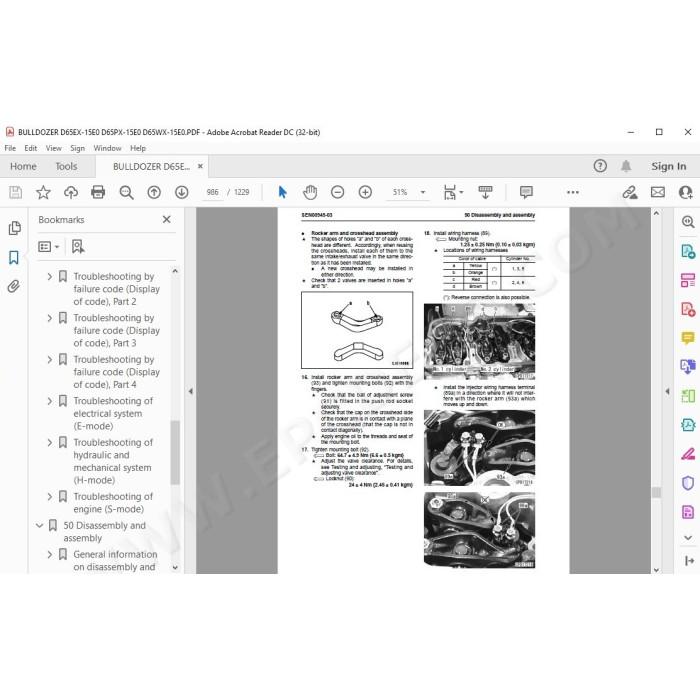The height and width of the screenshot is (700, 700).
Task: Click the document vertical scrollbar thumb
Action: (656, 492)
